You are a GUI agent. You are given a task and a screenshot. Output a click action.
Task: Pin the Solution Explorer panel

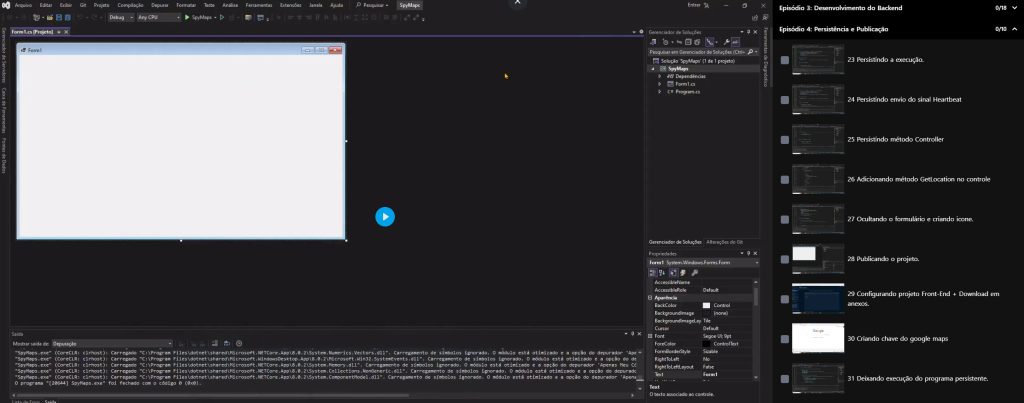748,31
